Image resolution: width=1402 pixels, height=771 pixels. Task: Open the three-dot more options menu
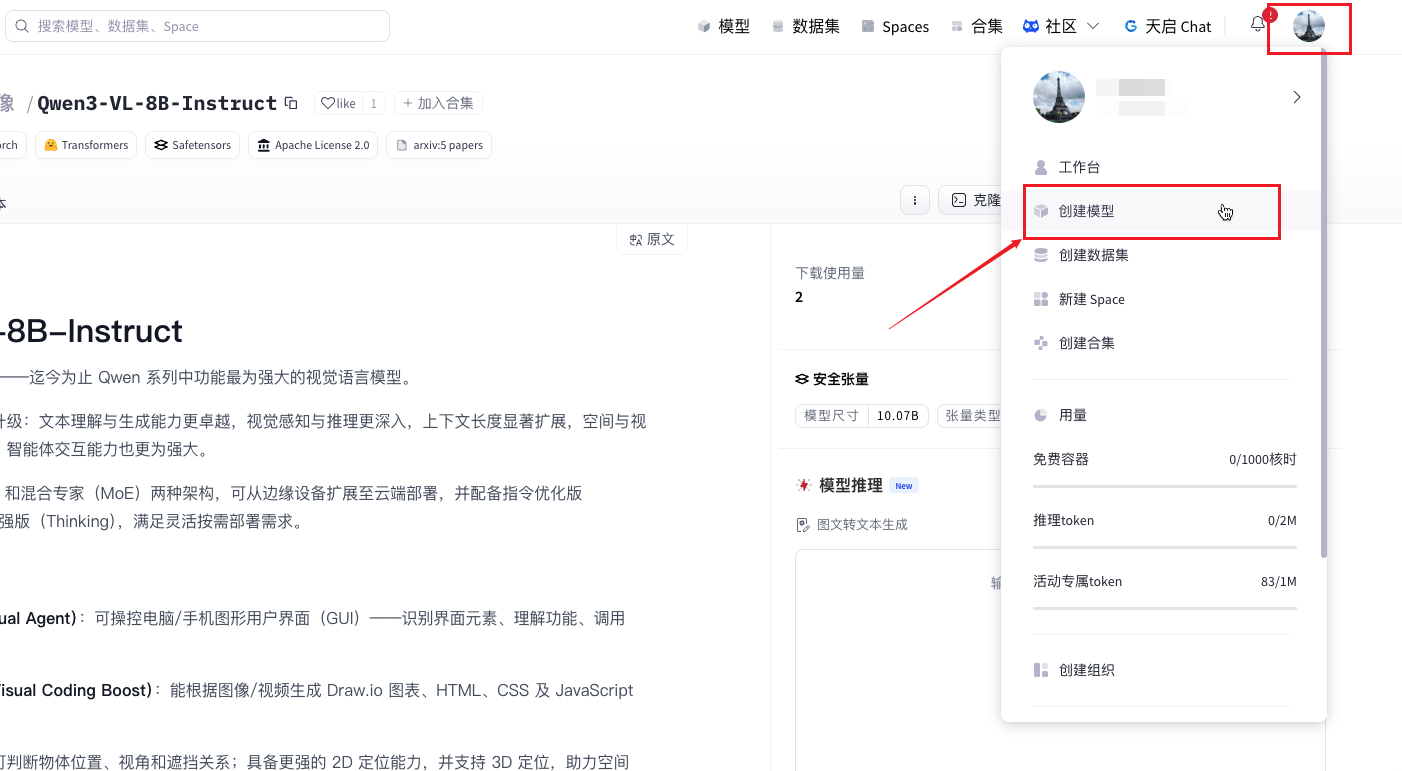(915, 200)
